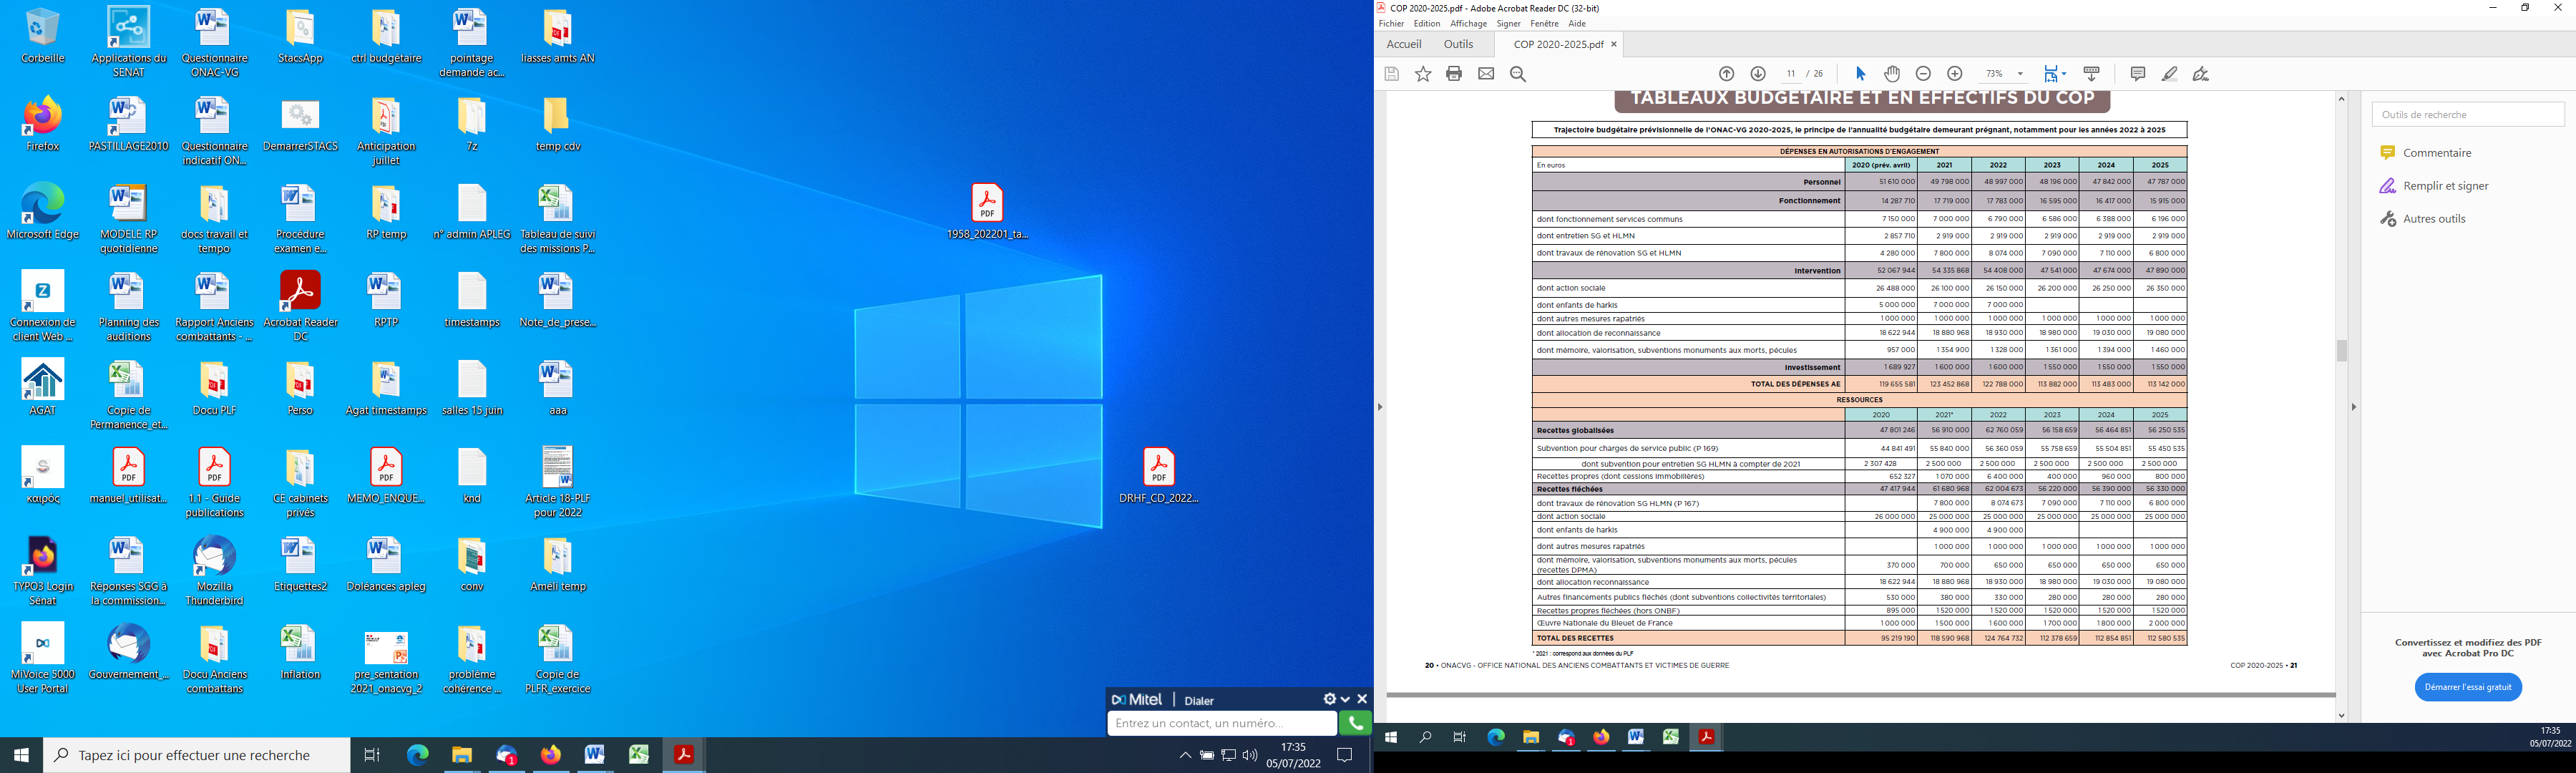Open the 73% zoom level dropdown
Screen dimensions: 2576x773
[2020, 74]
